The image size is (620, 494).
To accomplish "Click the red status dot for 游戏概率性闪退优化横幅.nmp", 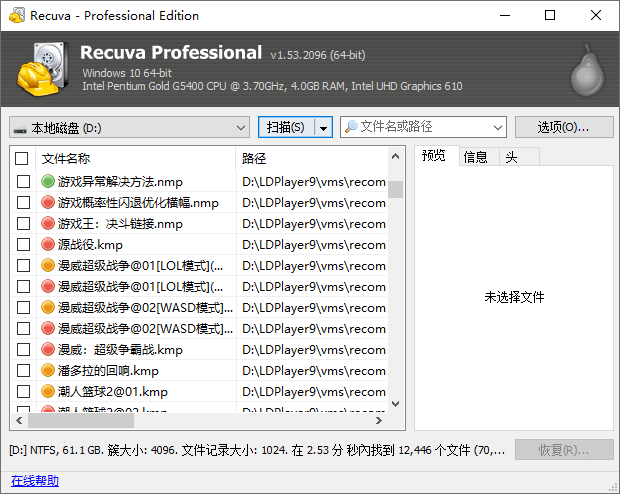I will point(47,203).
